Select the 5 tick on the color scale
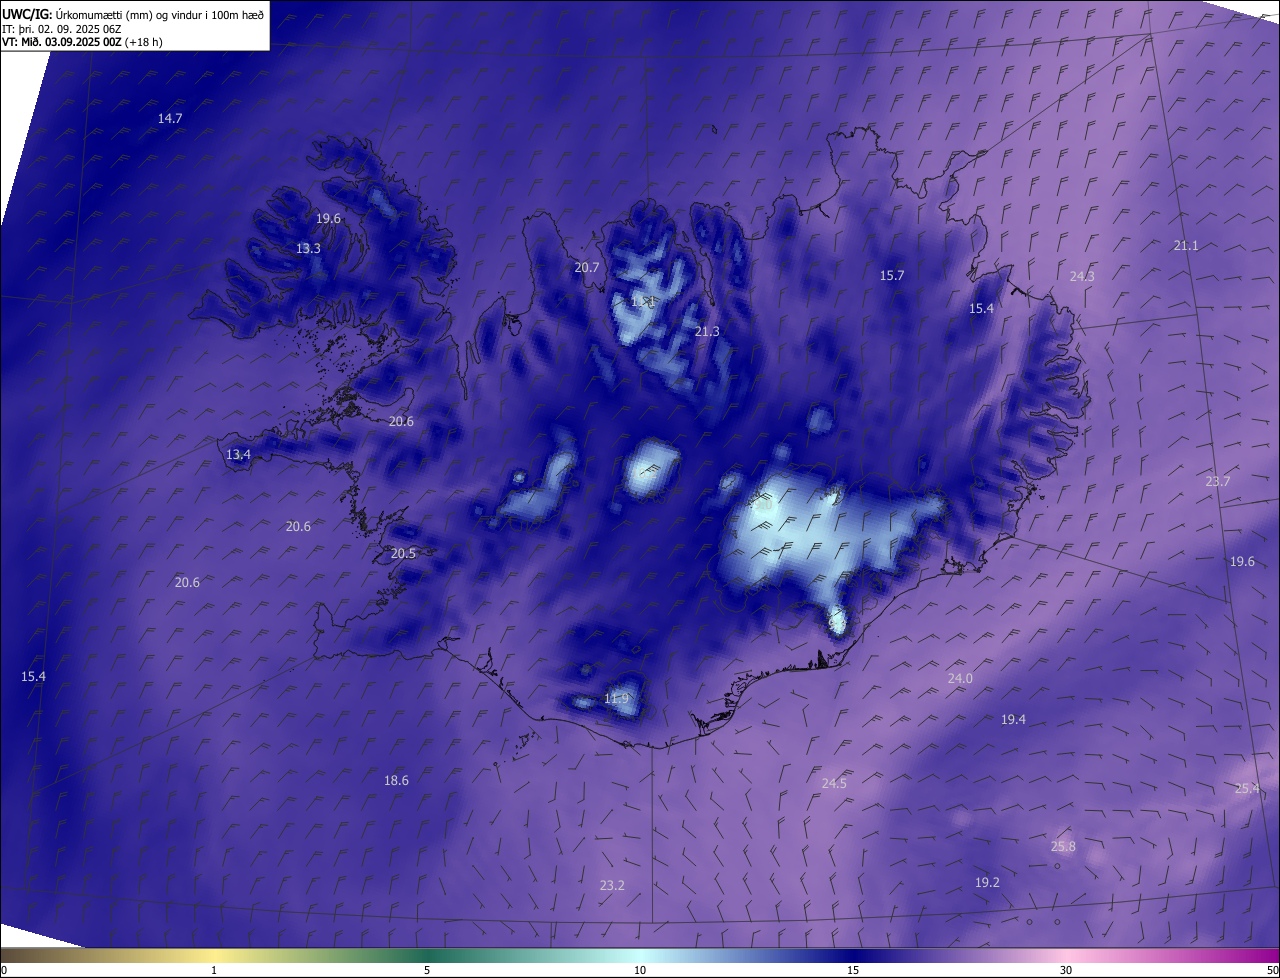 (427, 970)
